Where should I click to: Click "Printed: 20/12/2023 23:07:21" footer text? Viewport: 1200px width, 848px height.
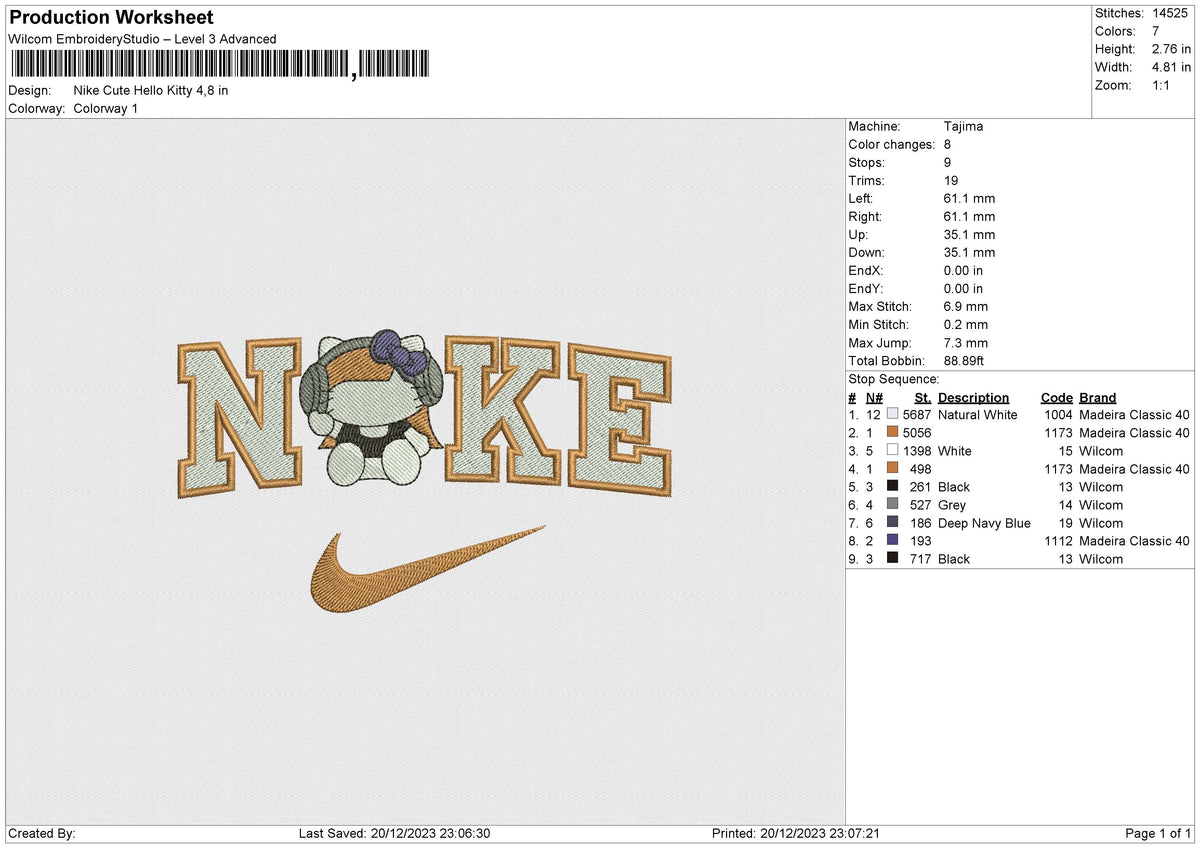pos(796,834)
